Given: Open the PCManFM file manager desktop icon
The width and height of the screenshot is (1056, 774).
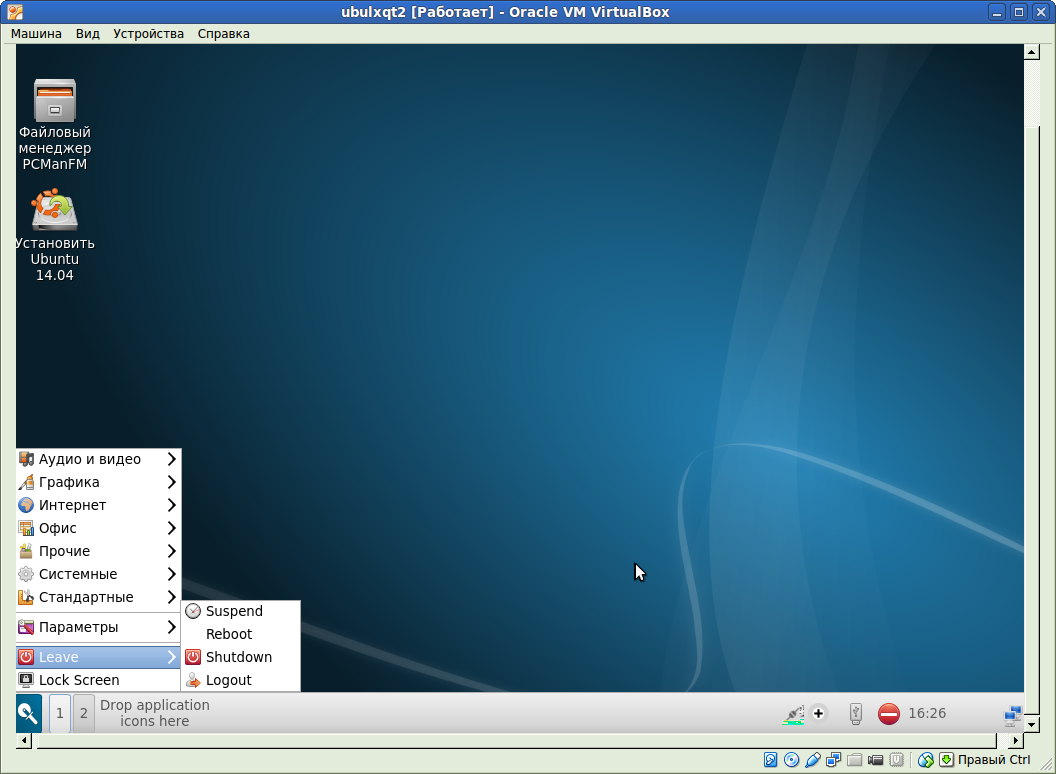Looking at the screenshot, I should point(55,125).
